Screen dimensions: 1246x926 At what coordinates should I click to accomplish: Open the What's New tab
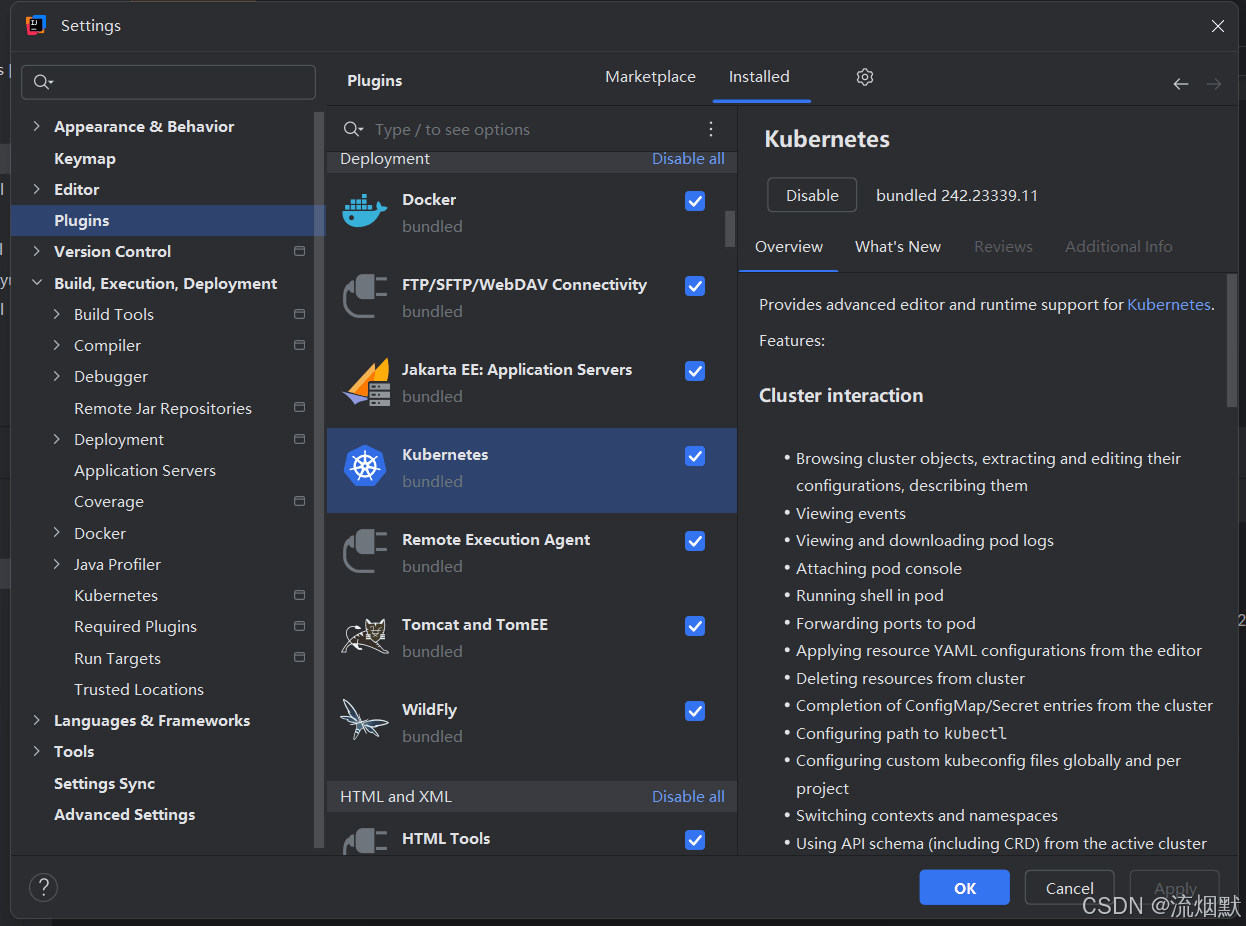coord(897,246)
